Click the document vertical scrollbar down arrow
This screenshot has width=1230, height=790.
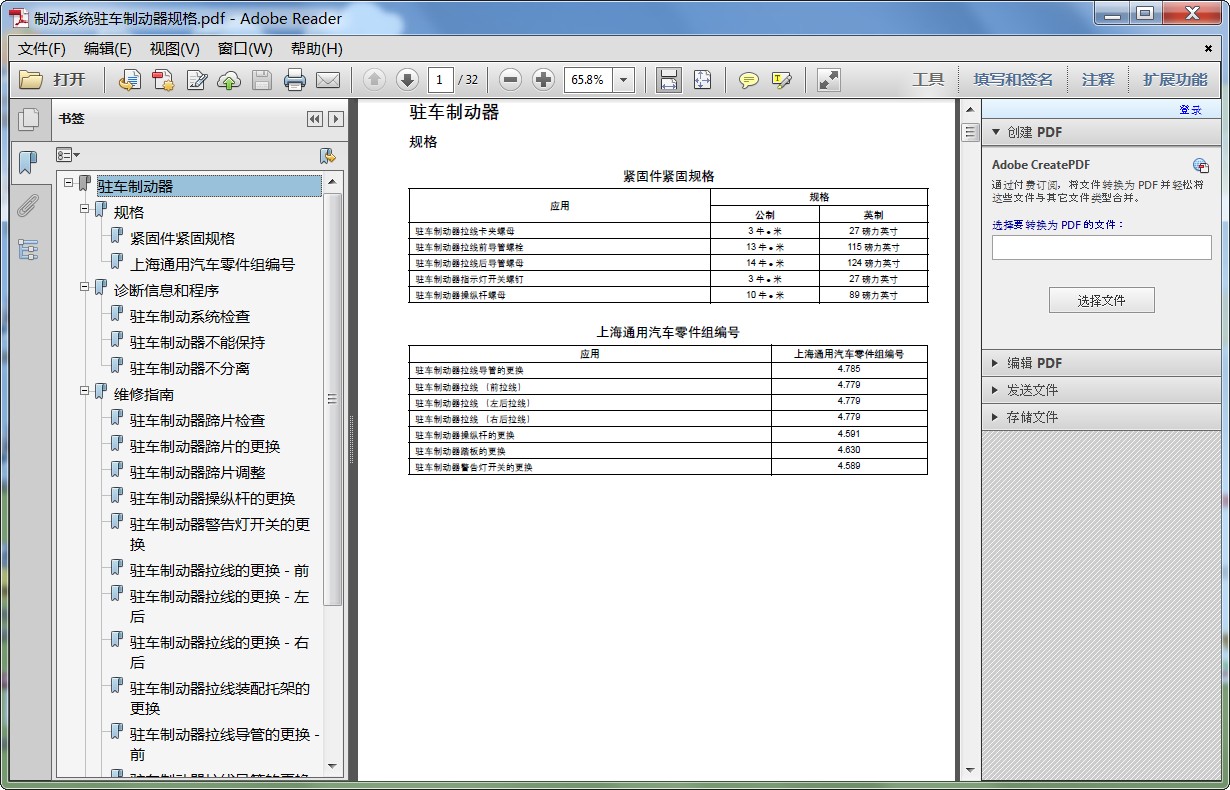pyautogui.click(x=969, y=771)
